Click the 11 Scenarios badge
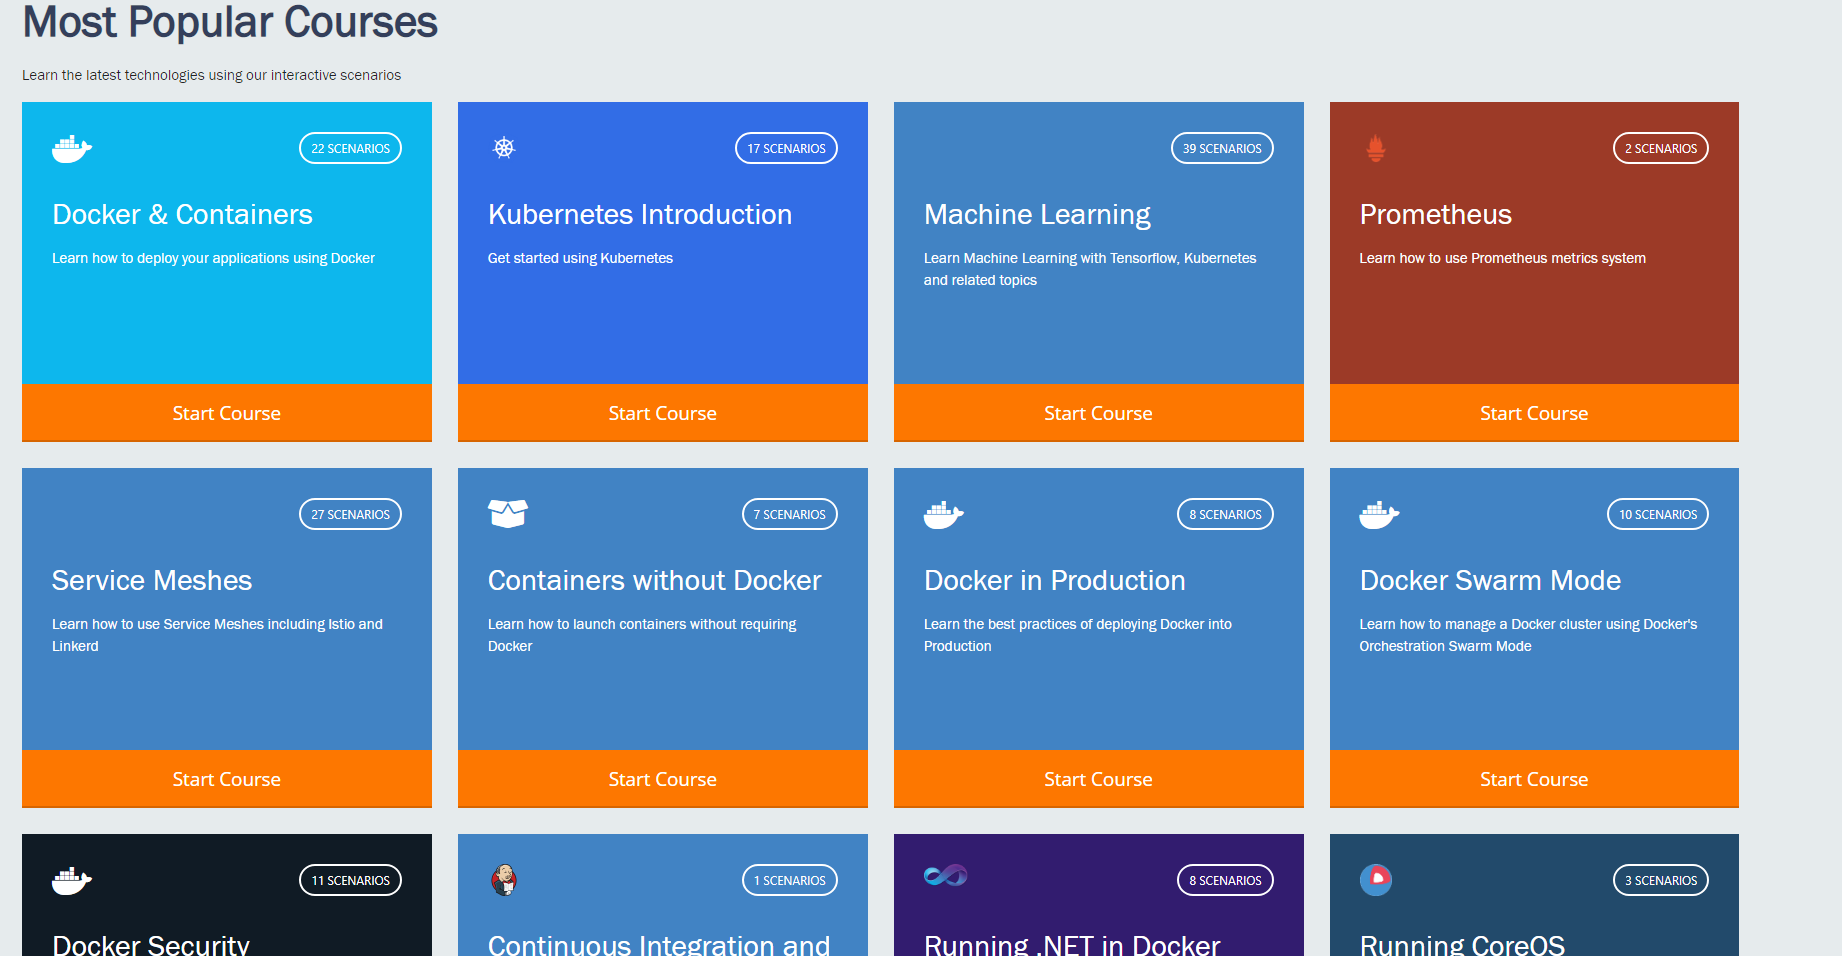 [350, 880]
